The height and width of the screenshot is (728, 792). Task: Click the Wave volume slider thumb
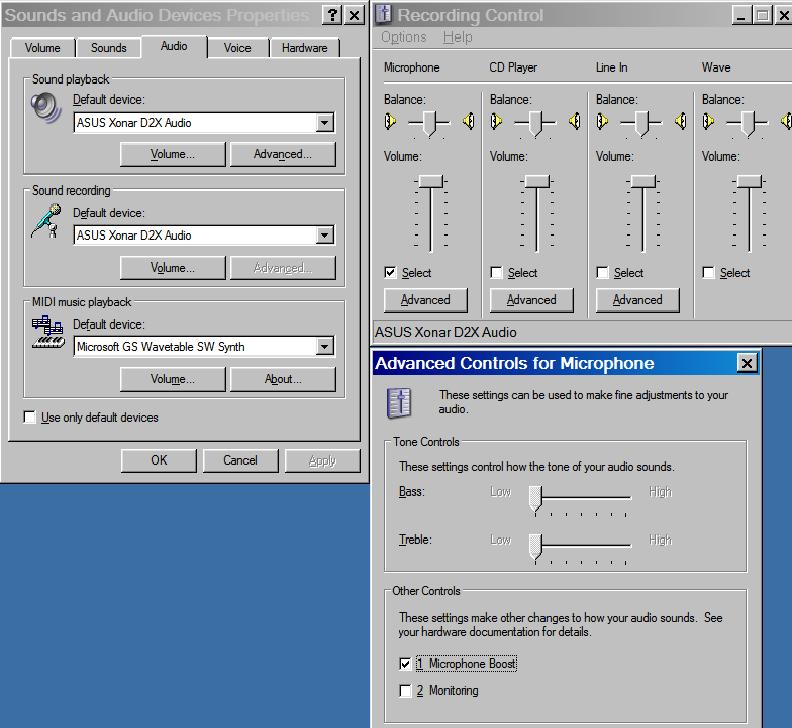coord(749,181)
